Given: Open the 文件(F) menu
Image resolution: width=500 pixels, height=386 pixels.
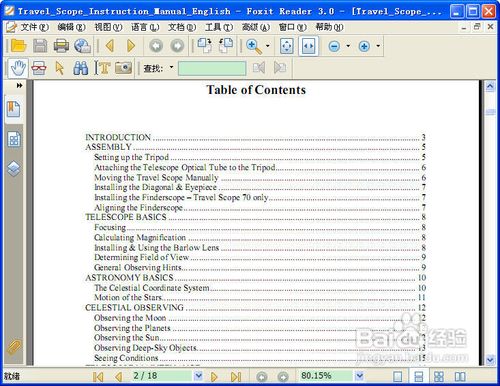Looking at the screenshot, I should click(34, 27).
